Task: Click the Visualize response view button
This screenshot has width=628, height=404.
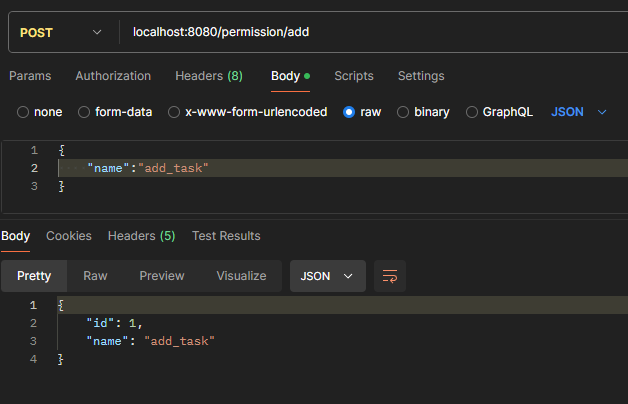Action: pyautogui.click(x=241, y=276)
